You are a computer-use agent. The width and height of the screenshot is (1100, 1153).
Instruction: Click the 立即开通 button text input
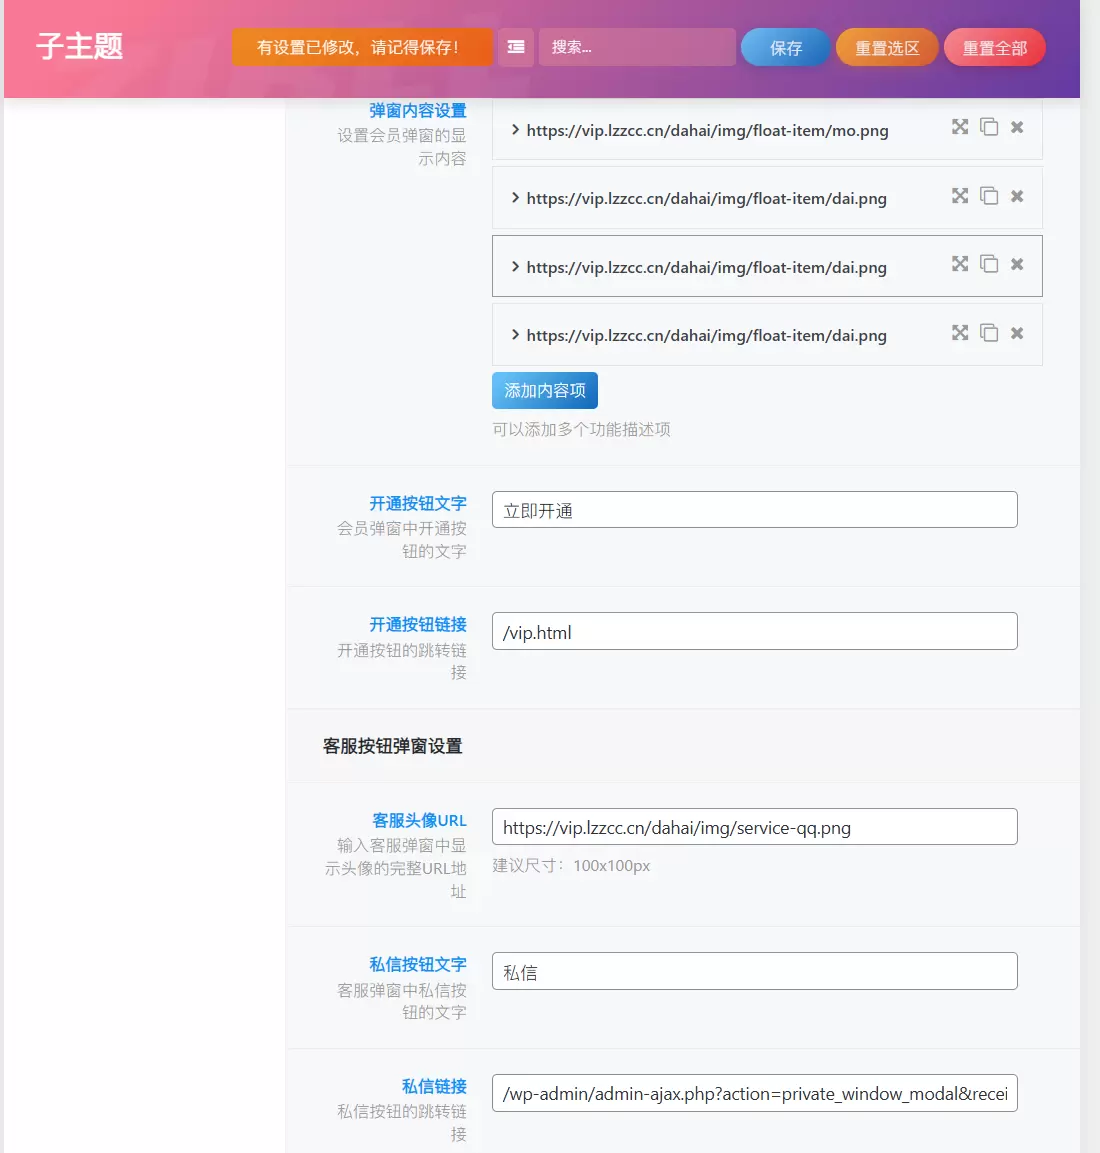tap(754, 510)
